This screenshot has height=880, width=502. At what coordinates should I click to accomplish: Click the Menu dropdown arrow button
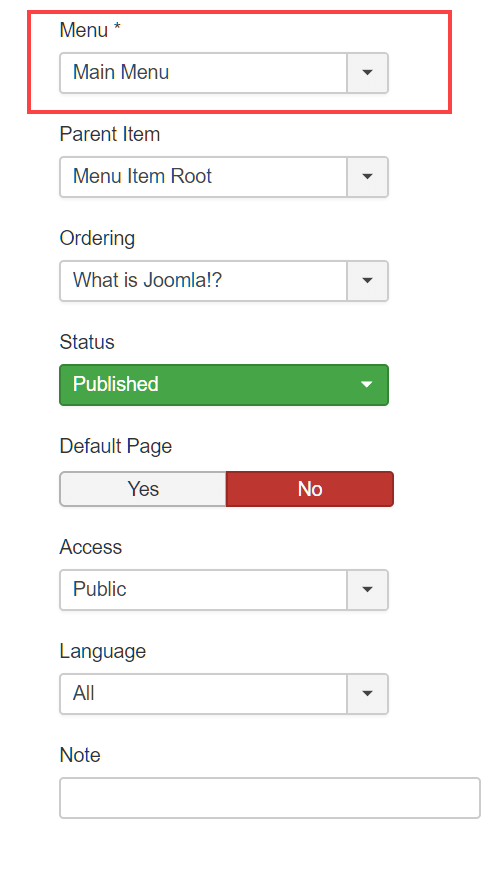click(367, 73)
